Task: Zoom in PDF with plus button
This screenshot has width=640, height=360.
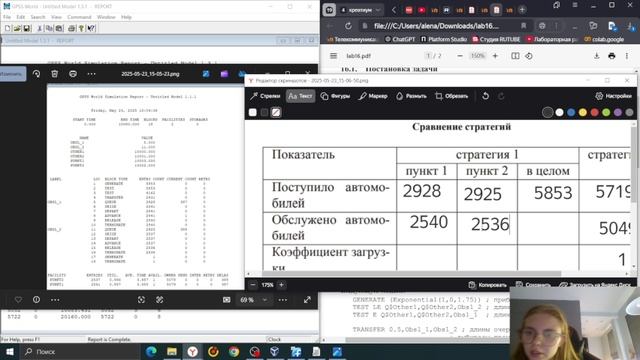Action: [495, 56]
